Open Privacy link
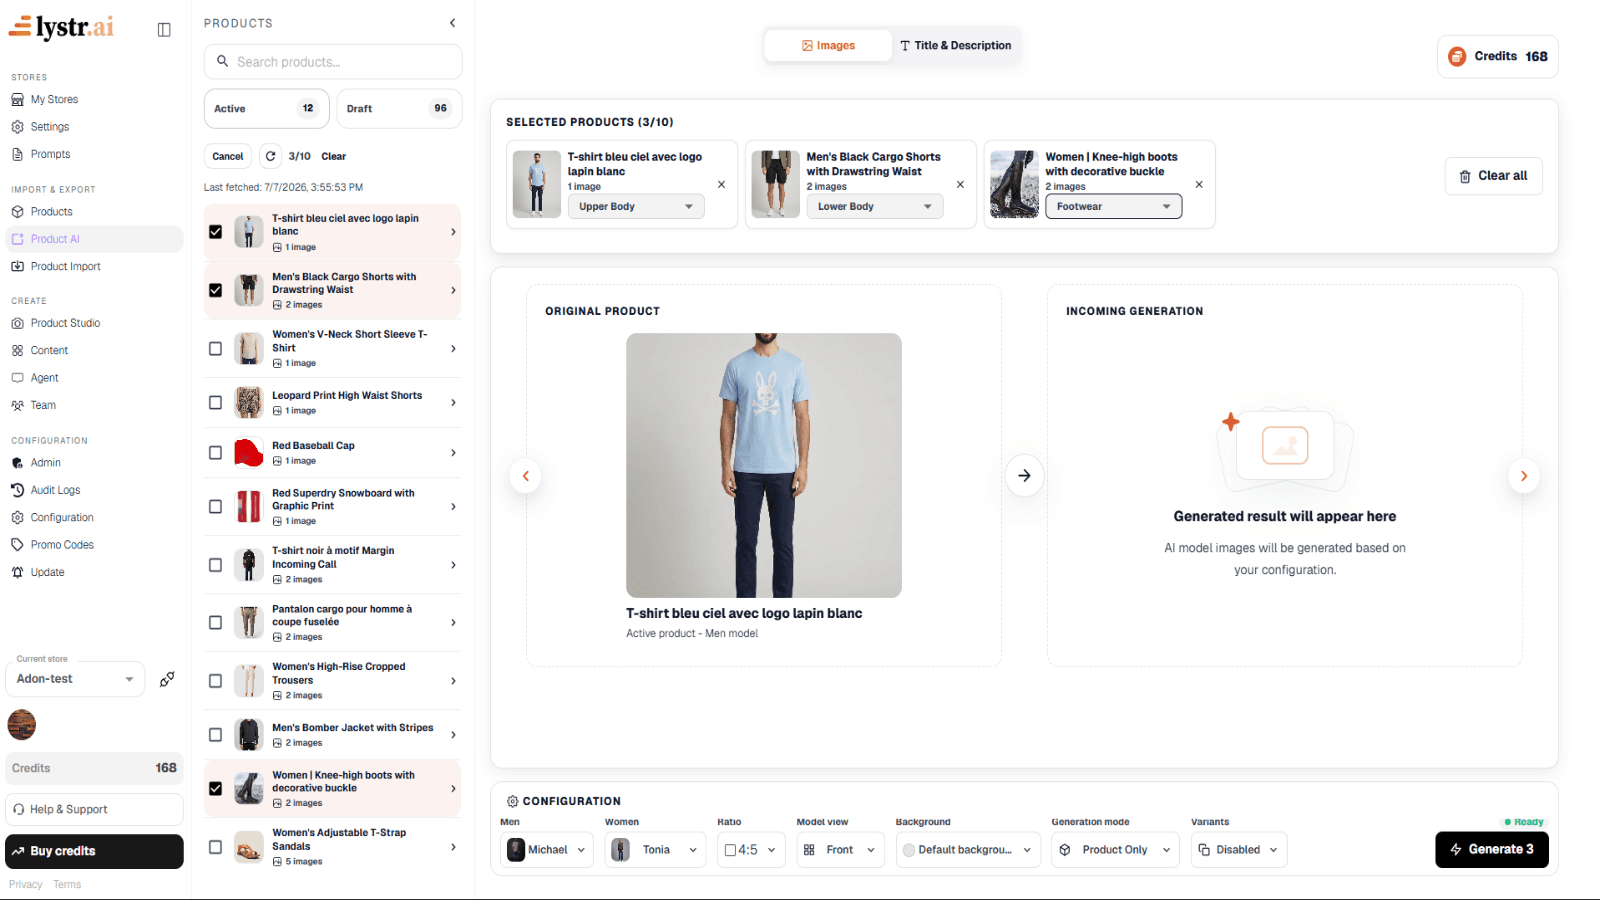This screenshot has width=1600, height=900. (26, 885)
